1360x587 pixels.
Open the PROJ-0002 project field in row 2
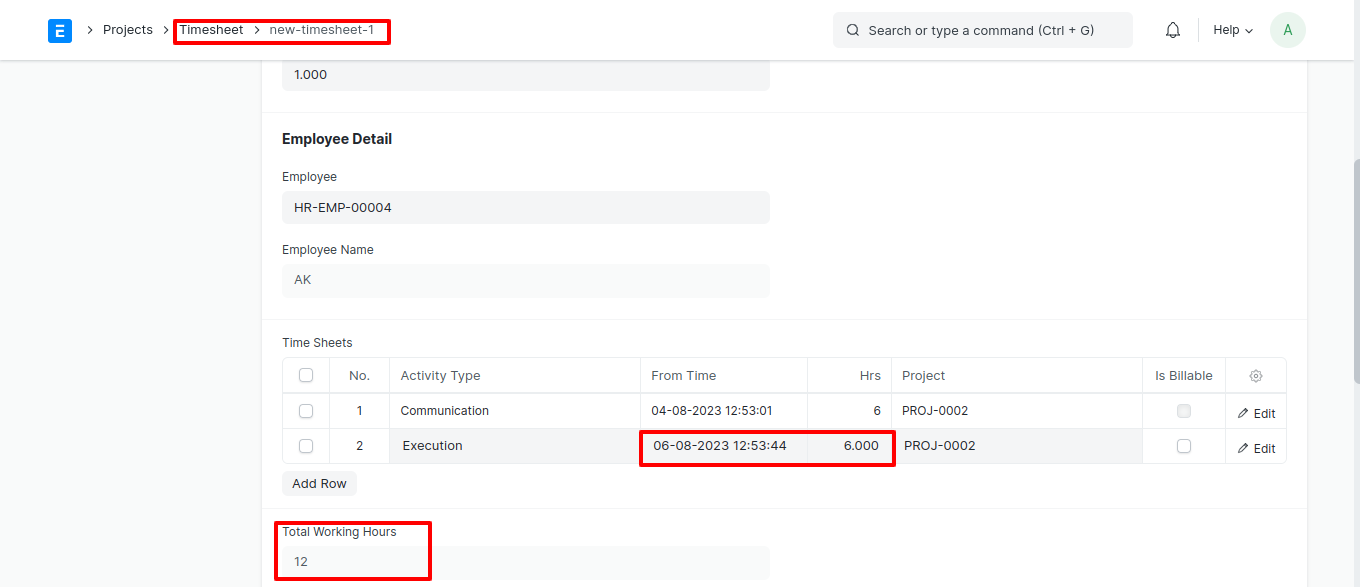pos(1017,446)
